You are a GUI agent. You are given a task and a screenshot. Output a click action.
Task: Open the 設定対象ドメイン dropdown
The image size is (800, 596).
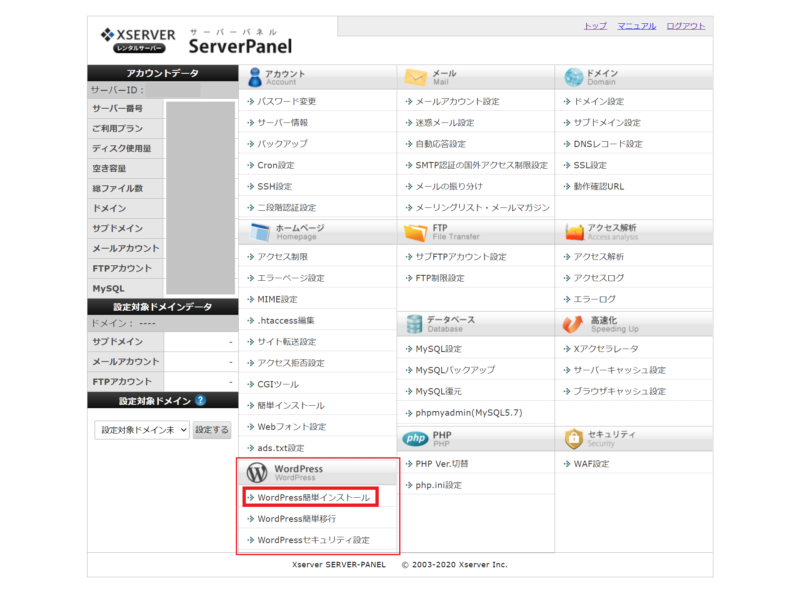pos(142,430)
